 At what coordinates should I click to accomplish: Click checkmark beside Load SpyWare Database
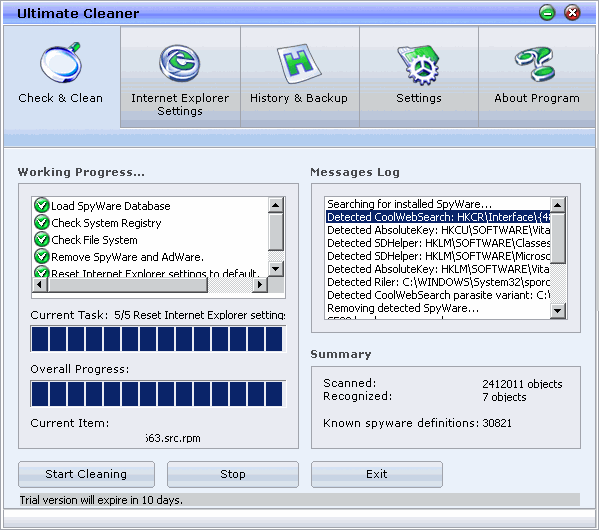[42, 205]
